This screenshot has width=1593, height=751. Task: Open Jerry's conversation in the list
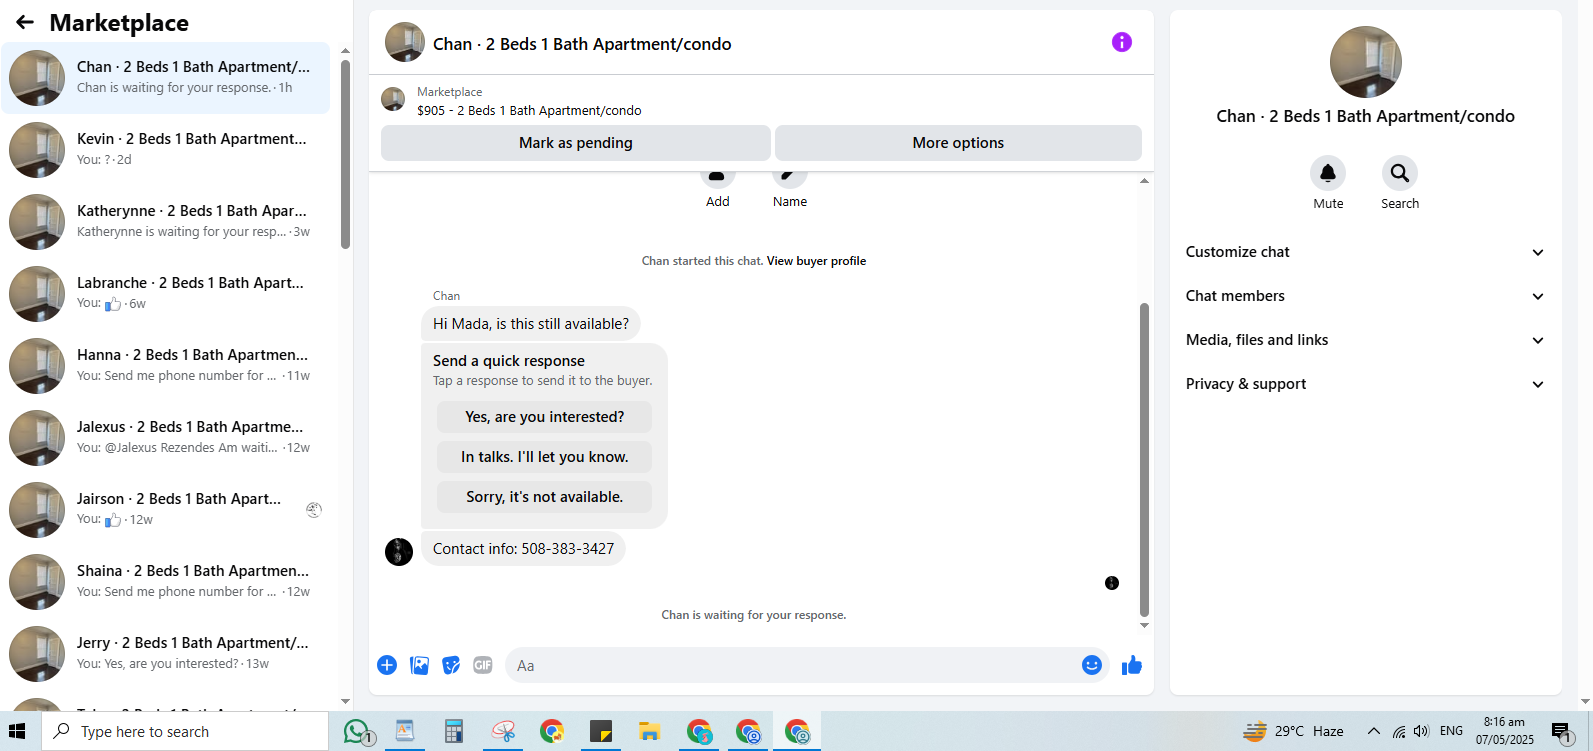click(166, 654)
